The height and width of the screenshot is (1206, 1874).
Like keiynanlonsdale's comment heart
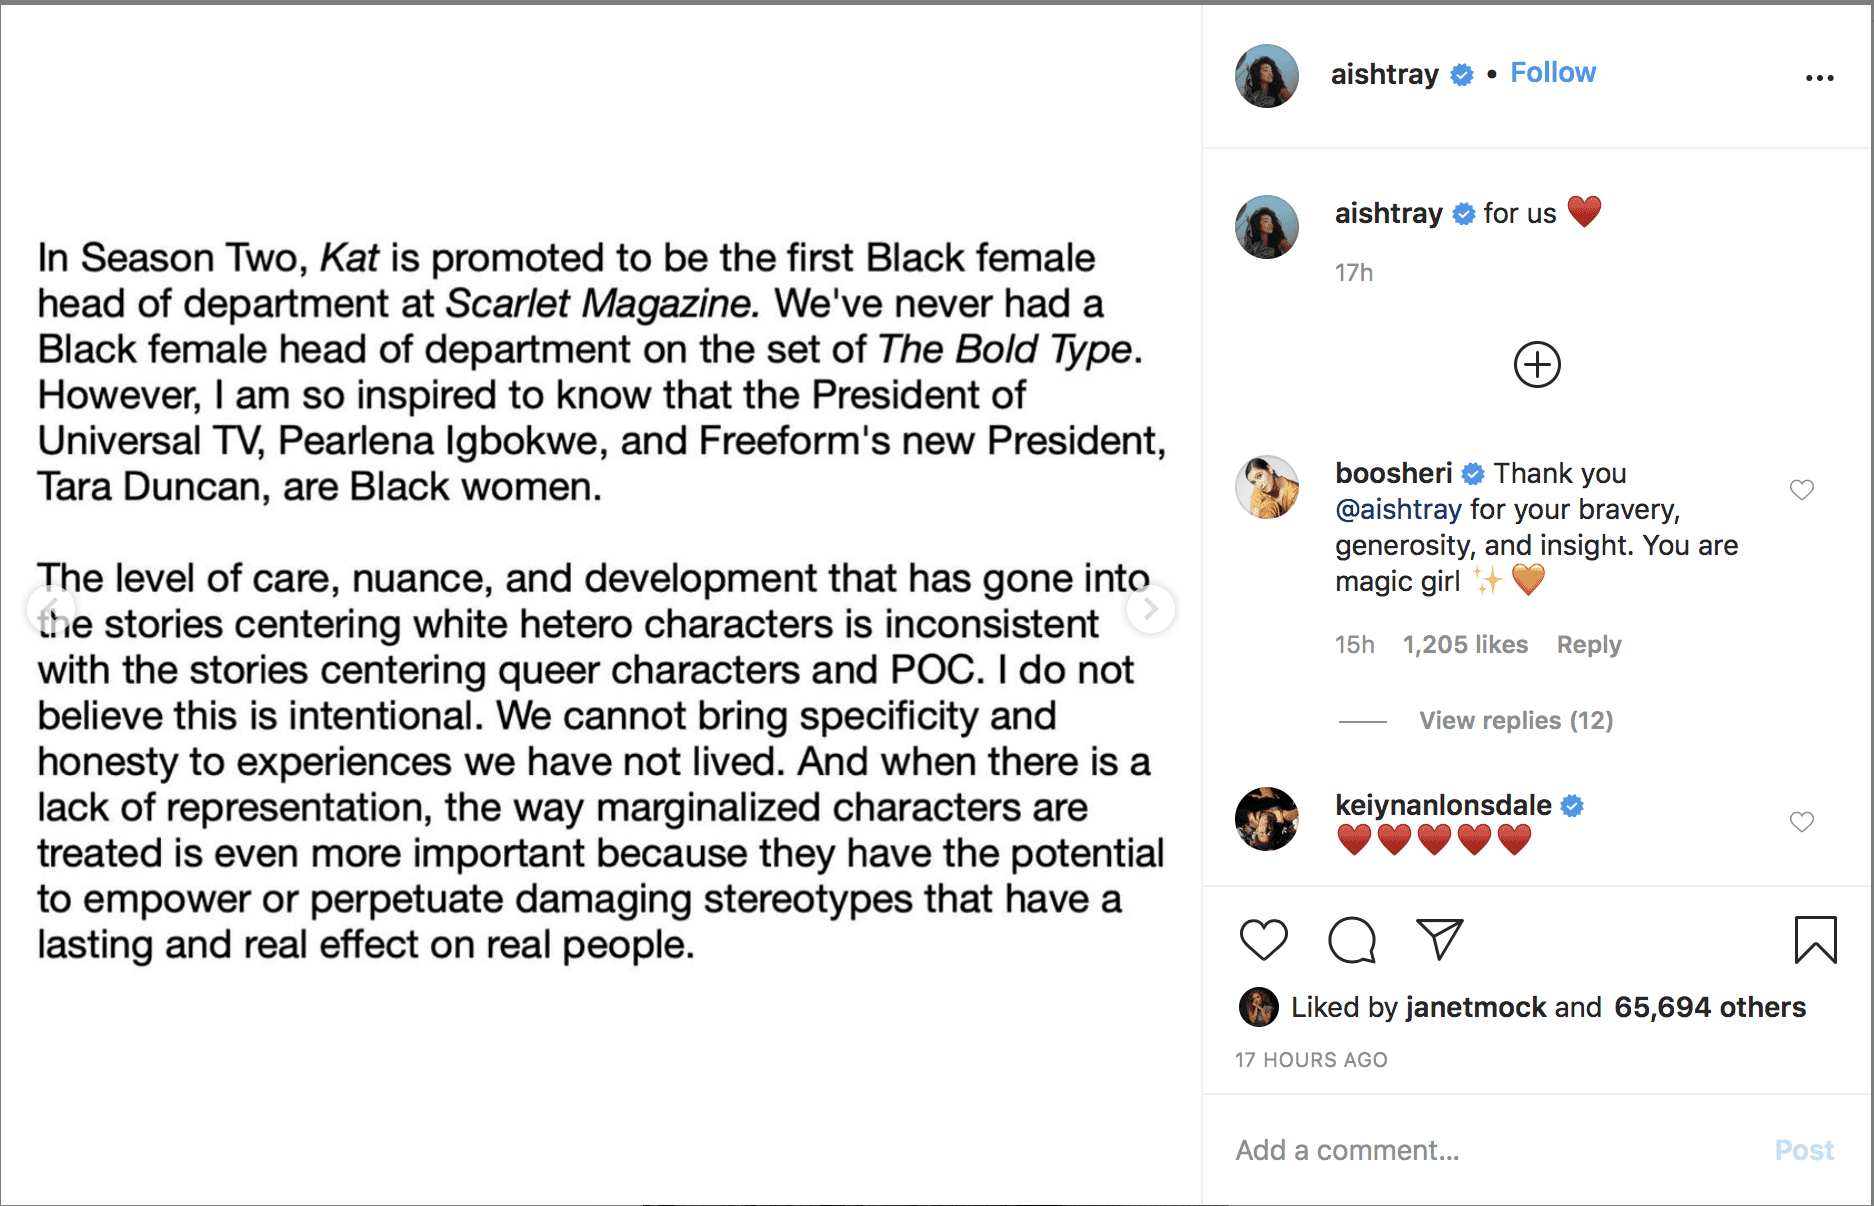click(1801, 822)
